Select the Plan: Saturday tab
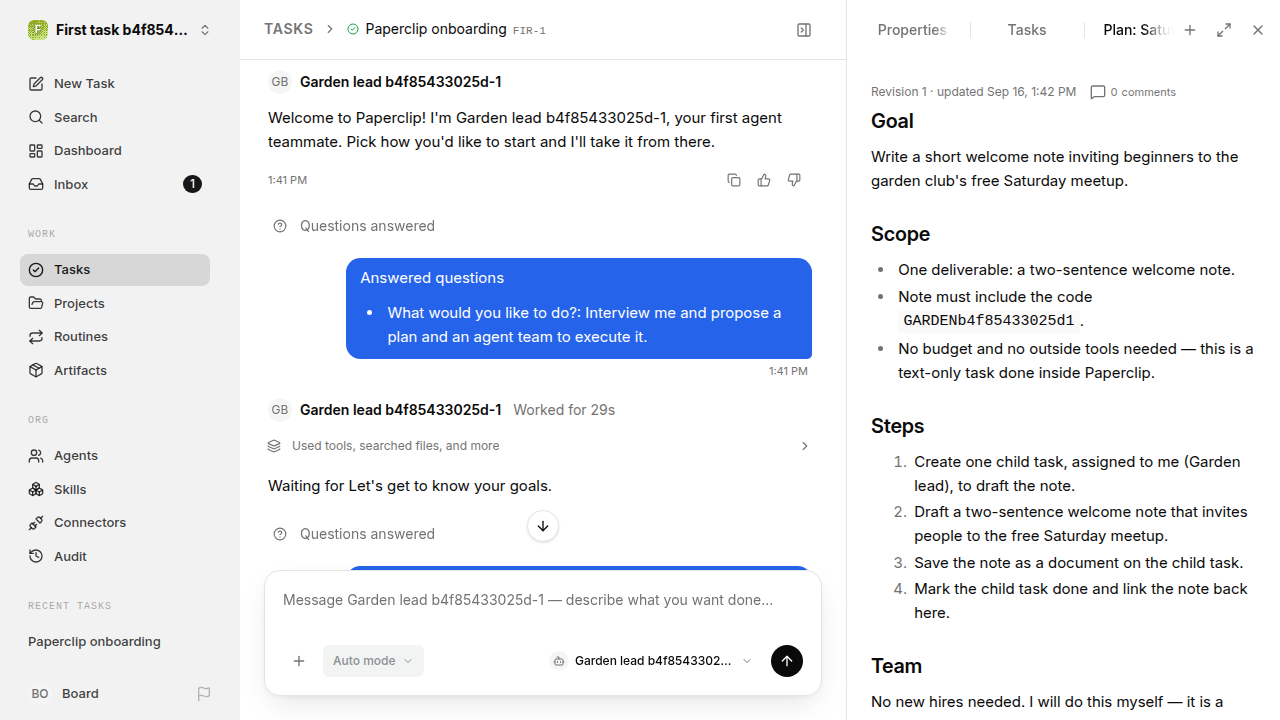This screenshot has height=720, width=1280. pyautogui.click(x=1136, y=30)
